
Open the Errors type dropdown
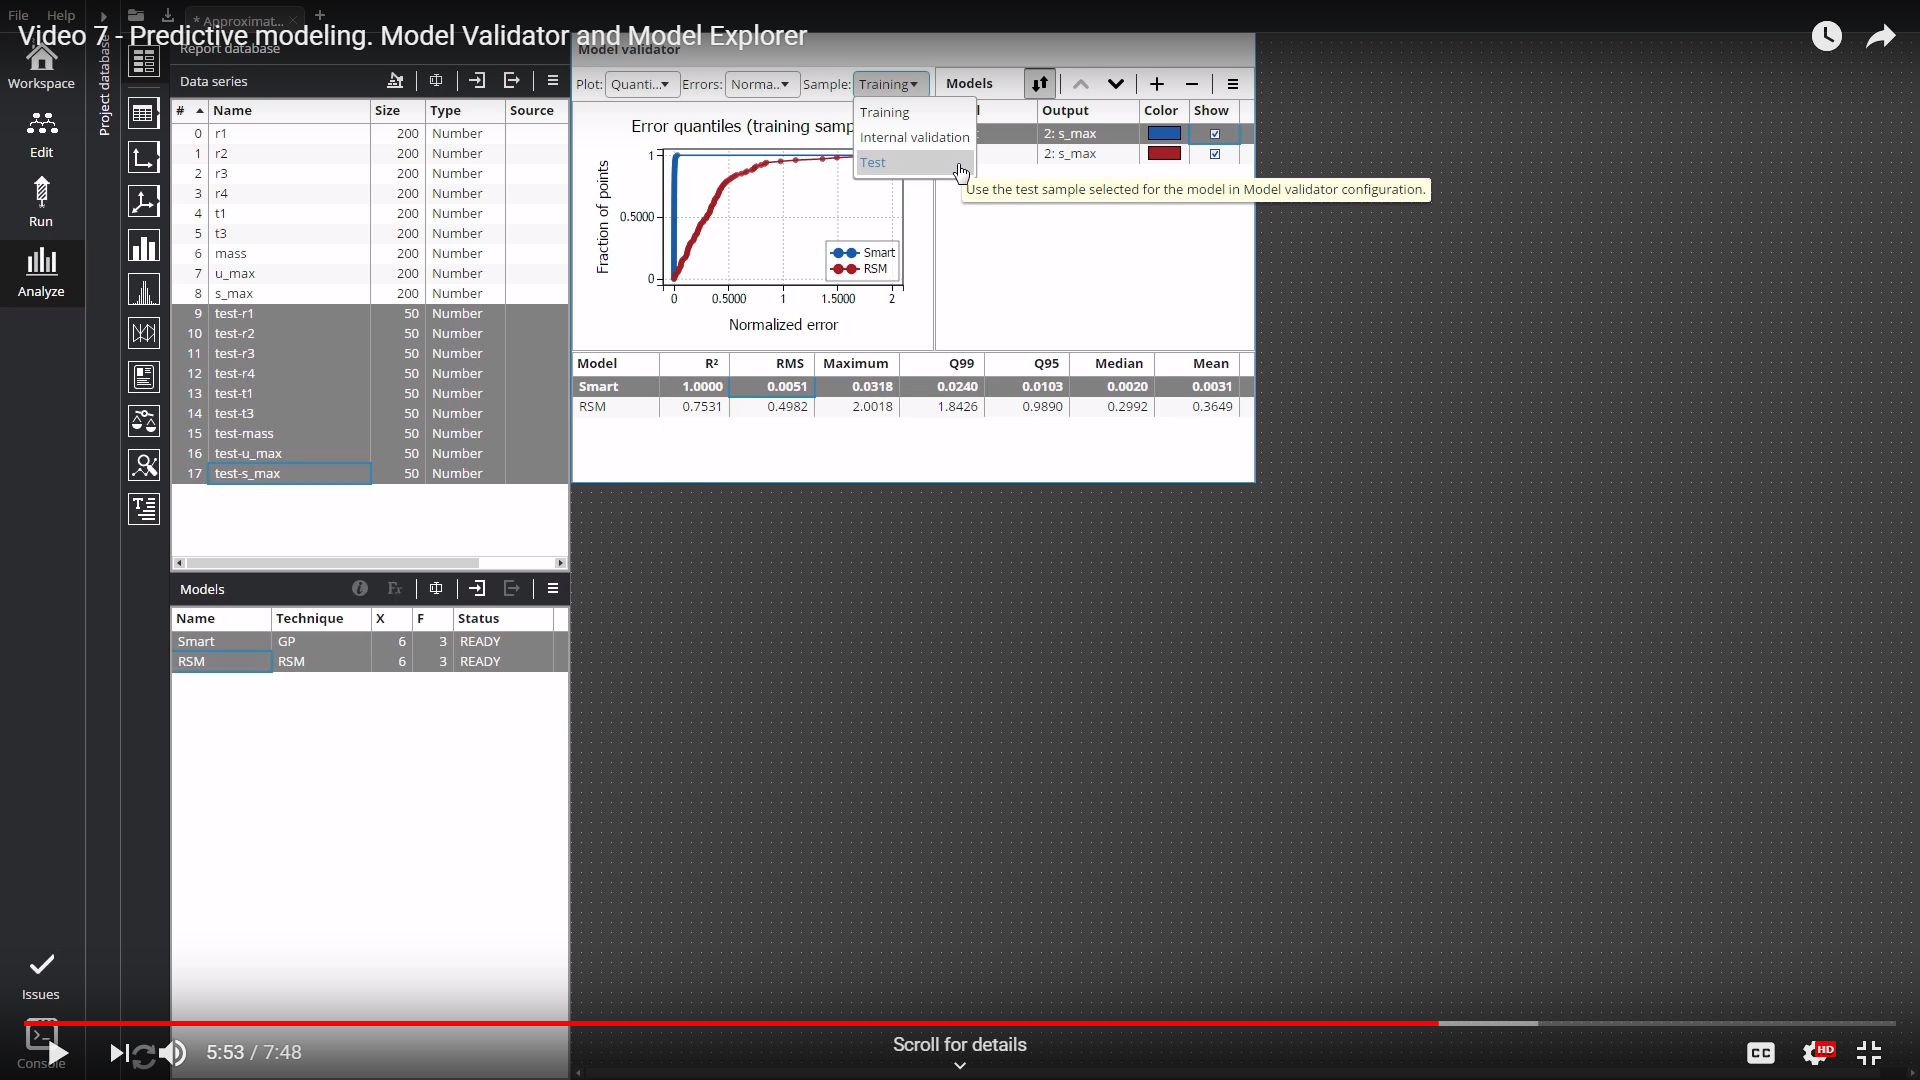(762, 84)
